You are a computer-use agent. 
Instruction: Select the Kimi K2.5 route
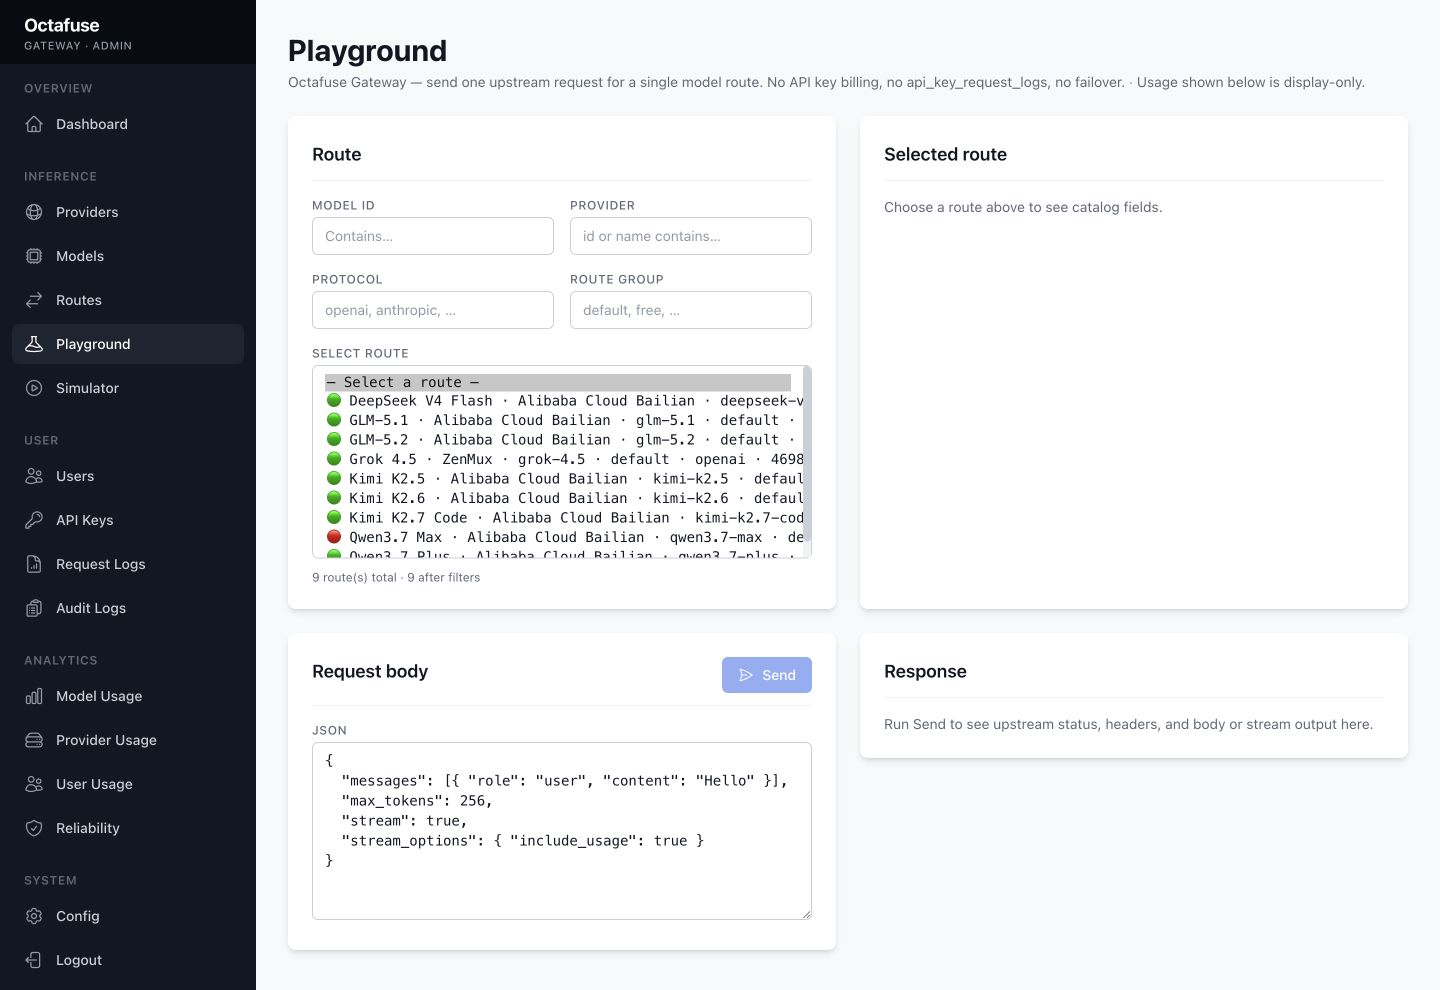coord(564,479)
